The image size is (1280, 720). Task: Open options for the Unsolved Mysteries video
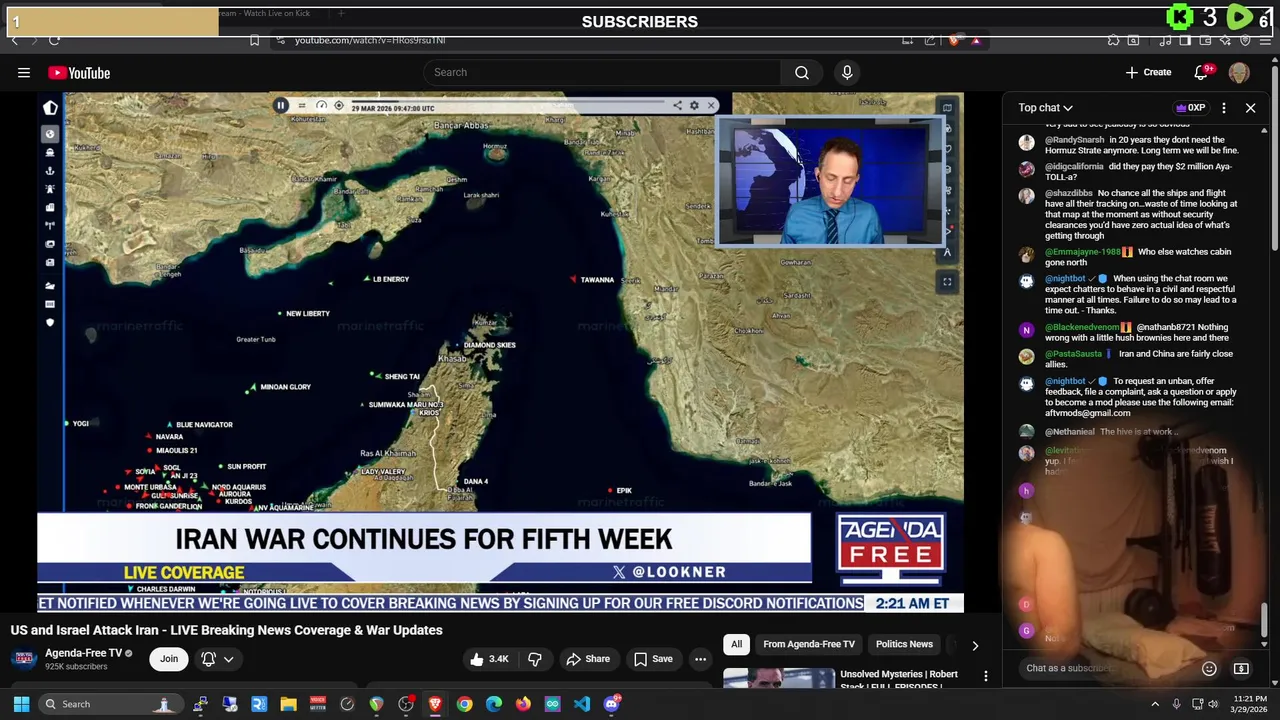point(985,677)
